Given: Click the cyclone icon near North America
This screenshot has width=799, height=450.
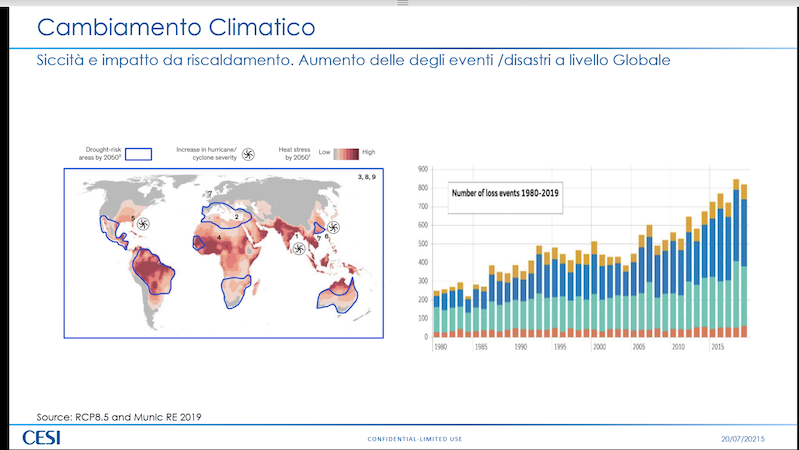Looking at the screenshot, I should tap(143, 224).
